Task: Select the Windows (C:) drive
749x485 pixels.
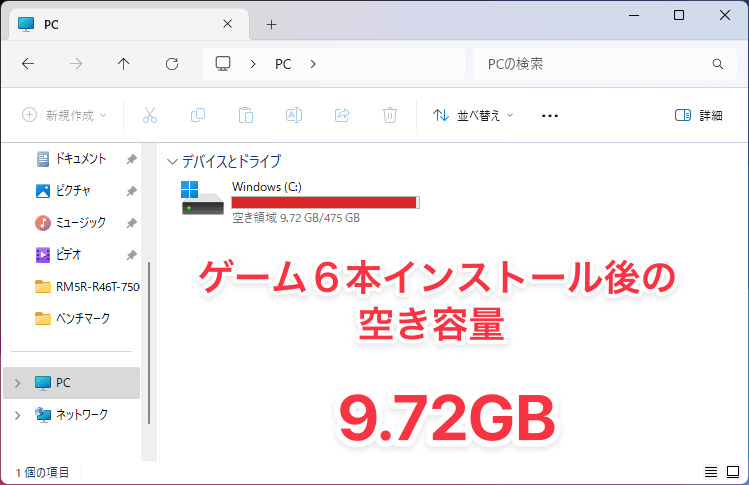Action: 300,202
